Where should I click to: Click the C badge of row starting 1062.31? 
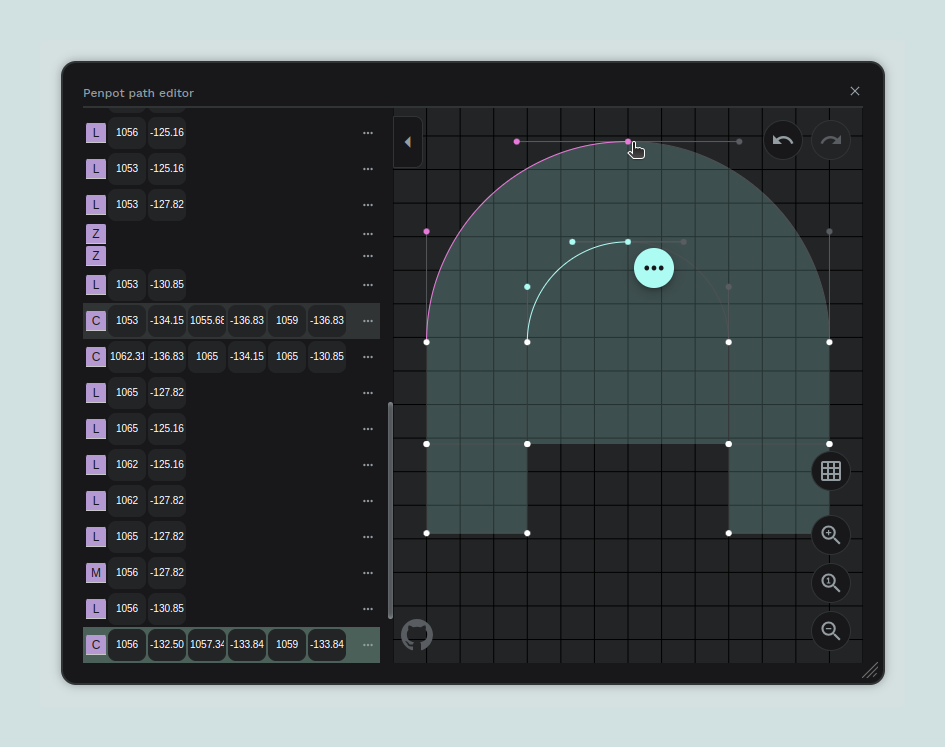pos(96,357)
